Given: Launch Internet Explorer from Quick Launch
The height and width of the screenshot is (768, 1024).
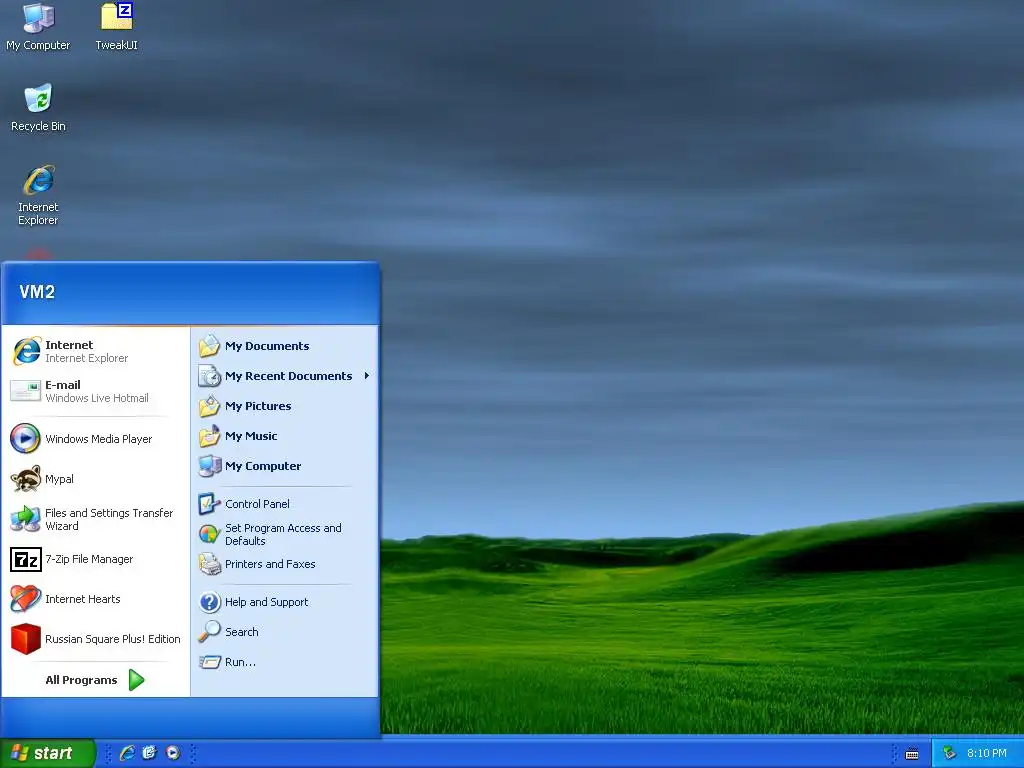Looking at the screenshot, I should [x=127, y=753].
